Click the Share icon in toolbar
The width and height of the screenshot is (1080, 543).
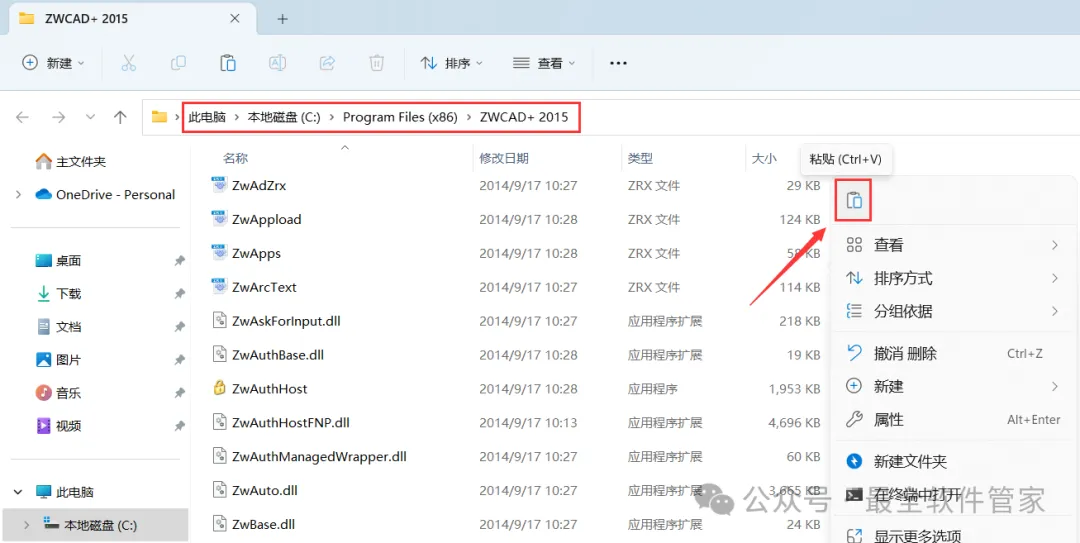[327, 63]
